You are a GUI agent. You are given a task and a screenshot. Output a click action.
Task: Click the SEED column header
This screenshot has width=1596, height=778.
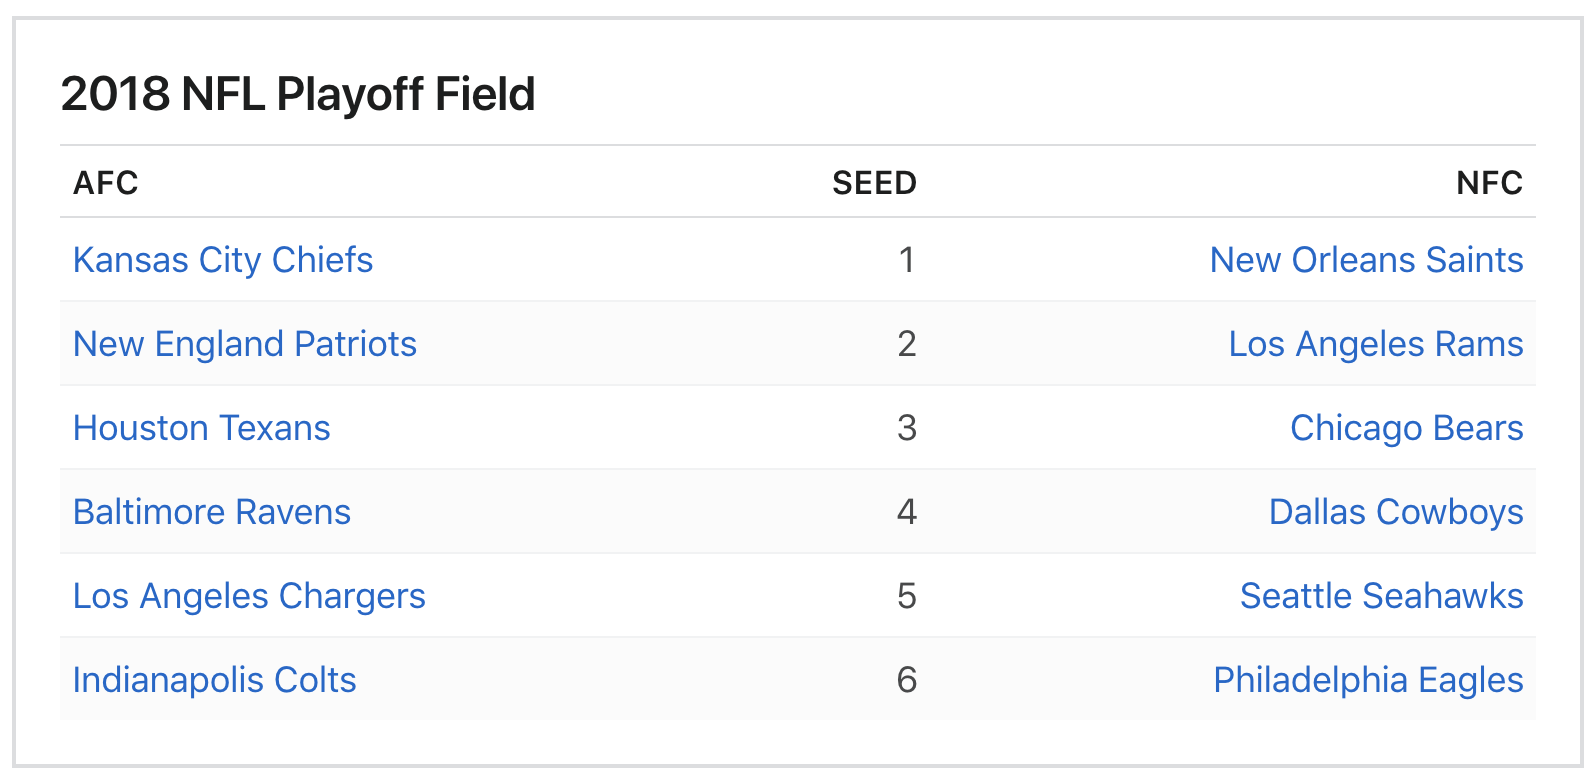tap(874, 183)
